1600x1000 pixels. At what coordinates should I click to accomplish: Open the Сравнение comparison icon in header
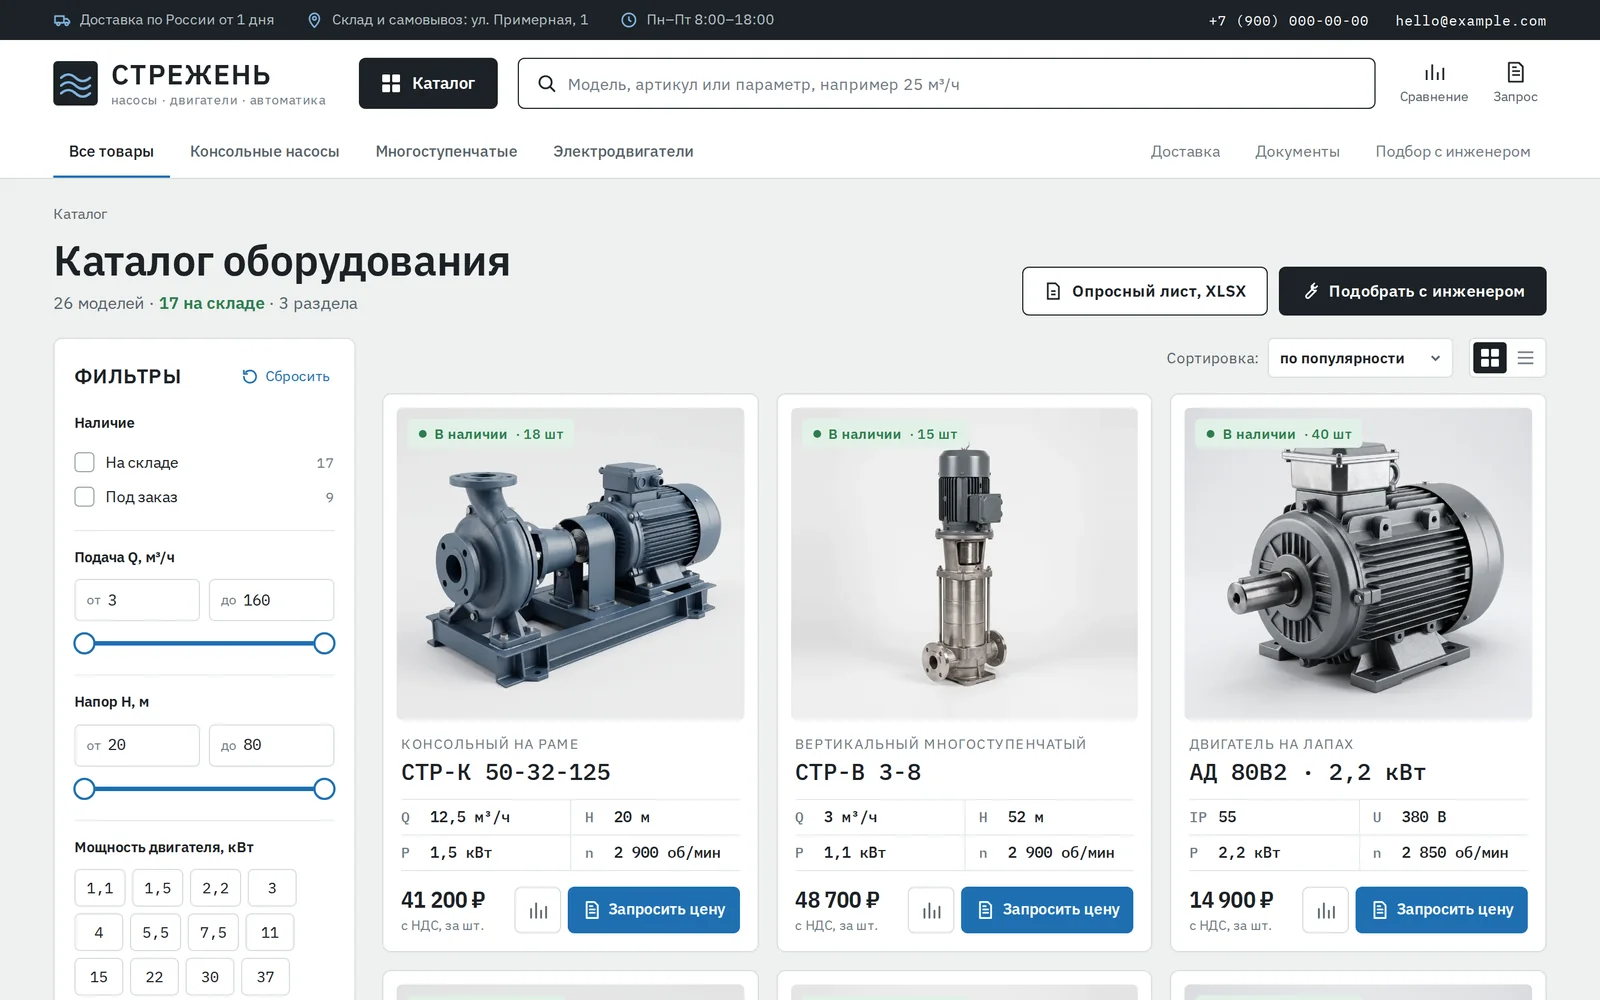(x=1434, y=83)
